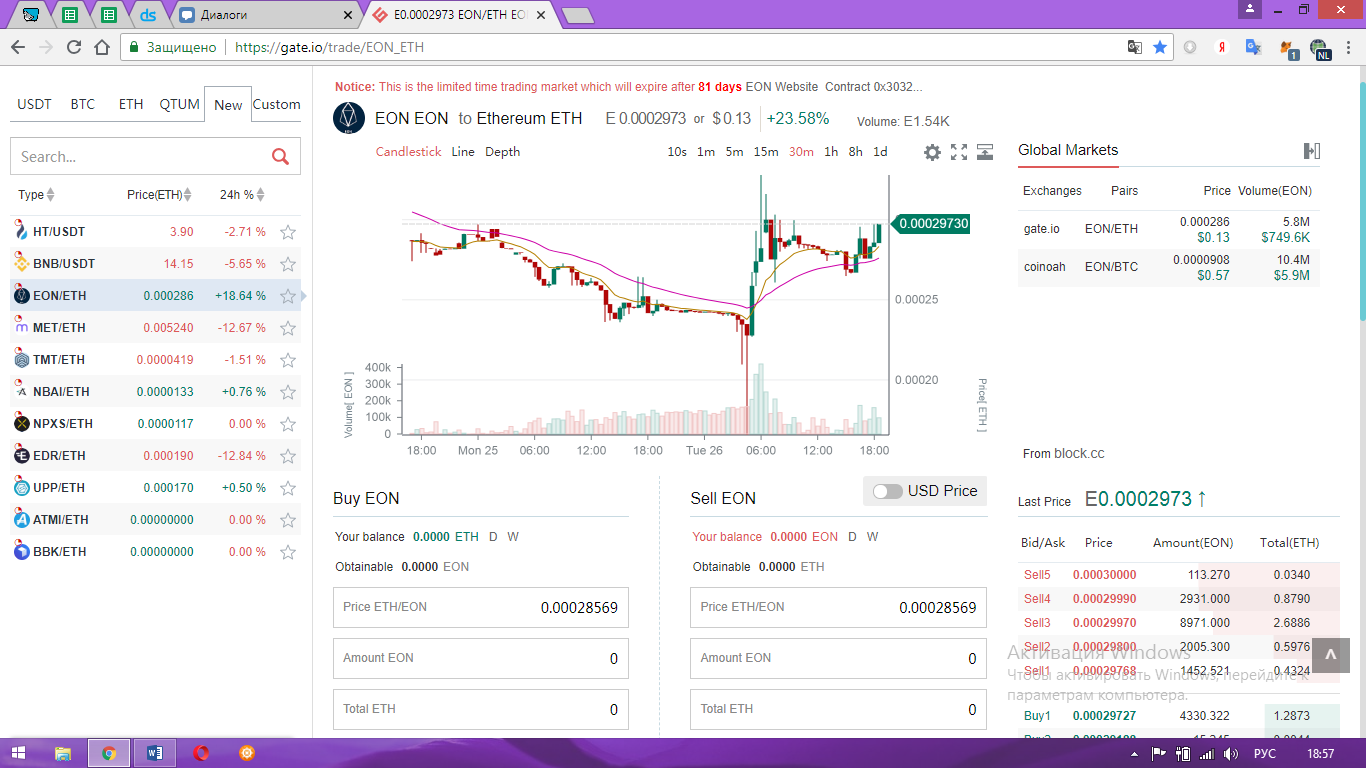Open the Windows Start menu
This screenshot has height=768, width=1366.
[18, 753]
